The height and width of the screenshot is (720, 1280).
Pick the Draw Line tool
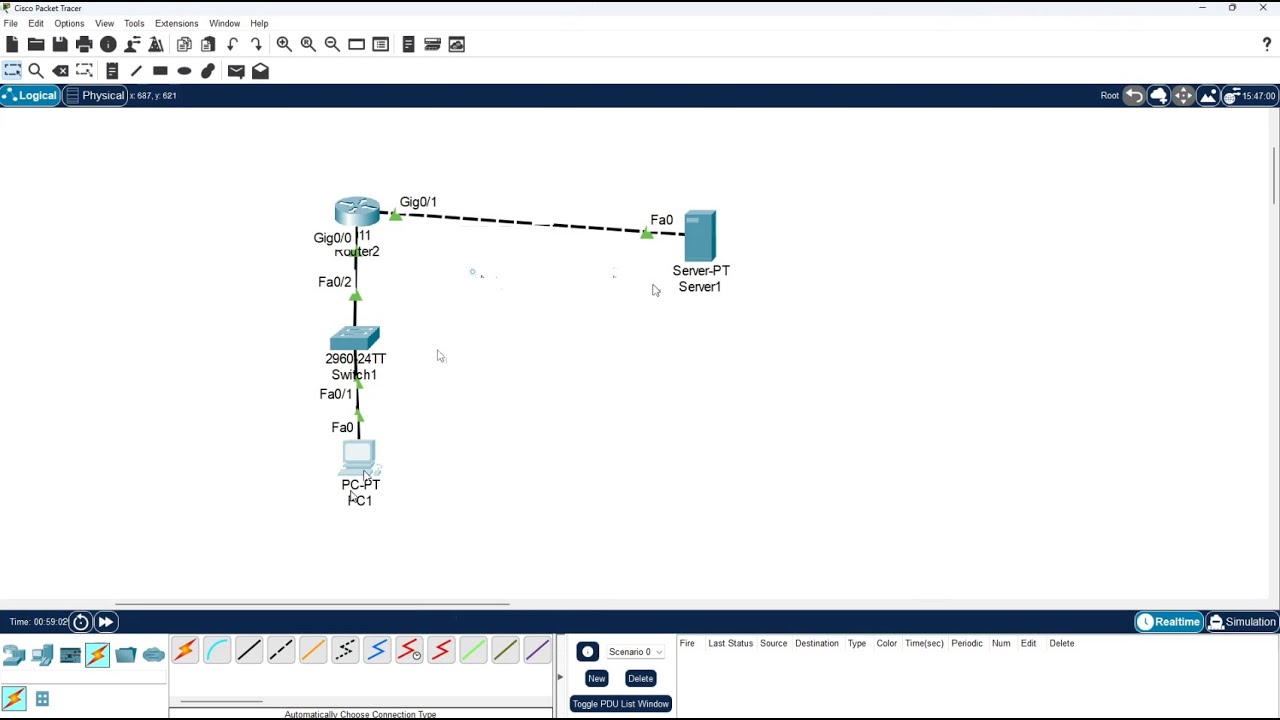point(136,71)
